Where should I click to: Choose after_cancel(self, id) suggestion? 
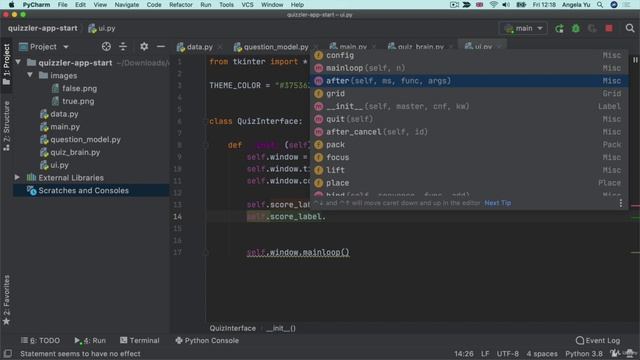tap(469, 132)
